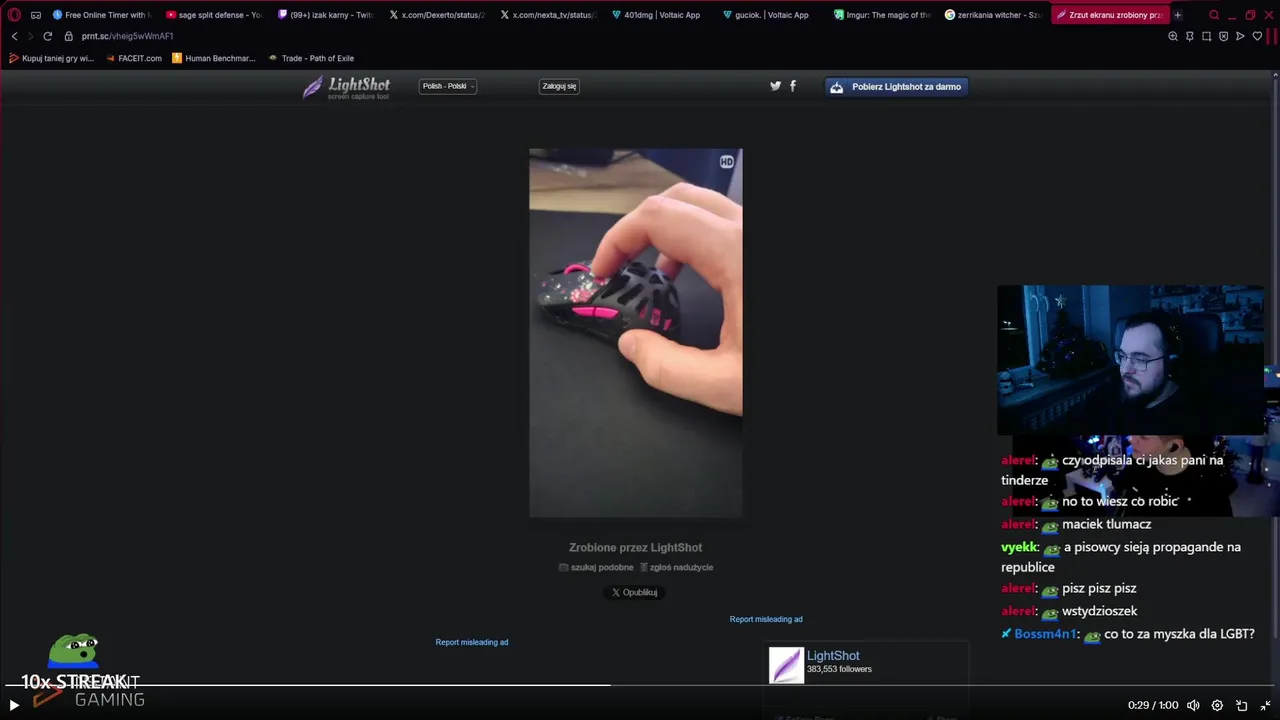
Task: Open Trade - Path of Exile bookmark
Action: [x=311, y=58]
